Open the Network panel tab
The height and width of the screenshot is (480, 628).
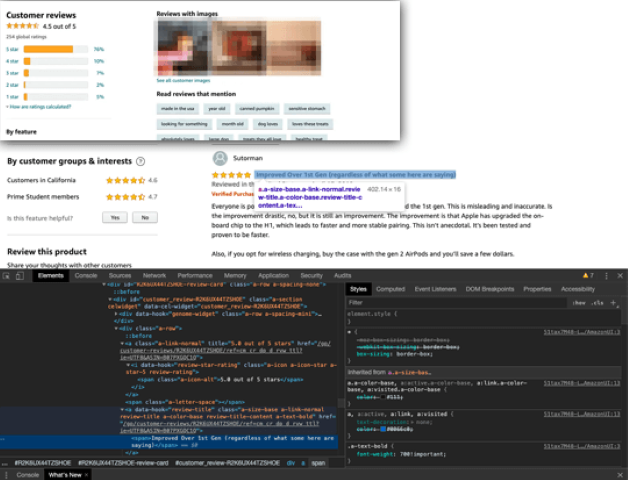click(x=154, y=274)
